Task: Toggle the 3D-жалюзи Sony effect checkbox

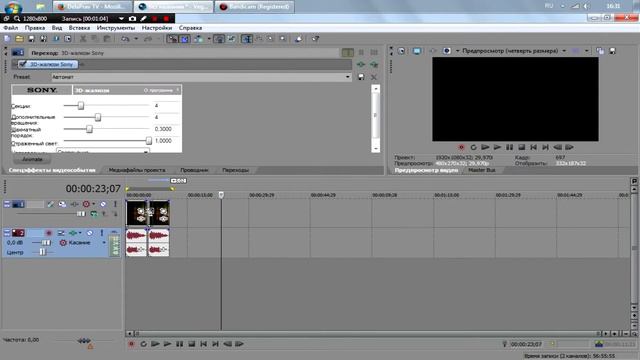Action: (23, 64)
